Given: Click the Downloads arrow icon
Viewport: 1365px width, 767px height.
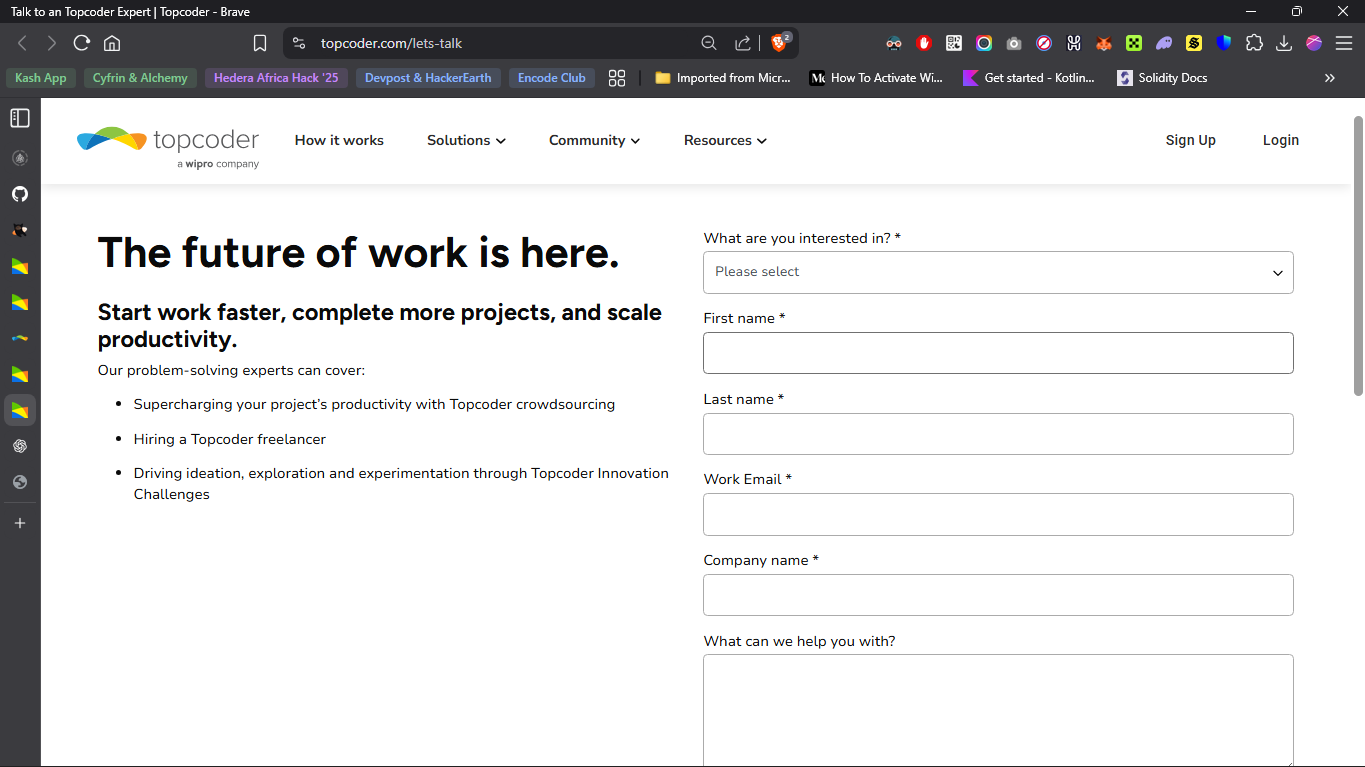Looking at the screenshot, I should point(1284,43).
